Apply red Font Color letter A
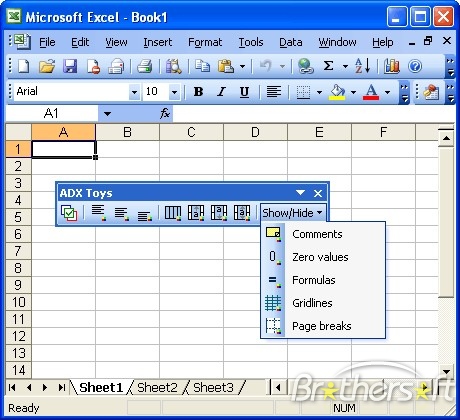 click(x=372, y=92)
